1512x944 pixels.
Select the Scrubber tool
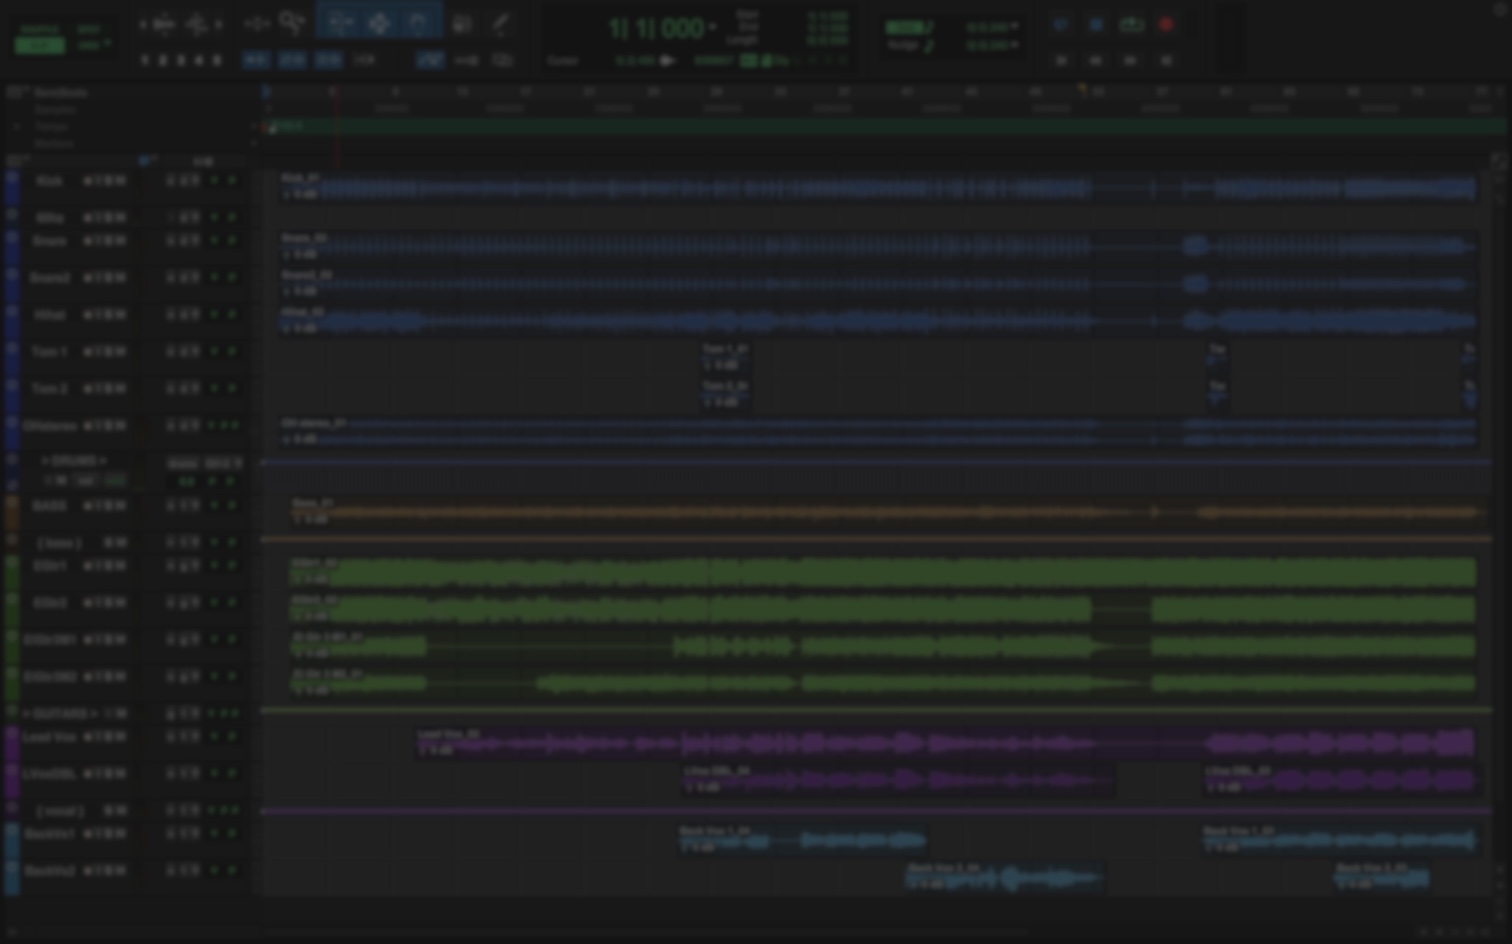(x=461, y=23)
